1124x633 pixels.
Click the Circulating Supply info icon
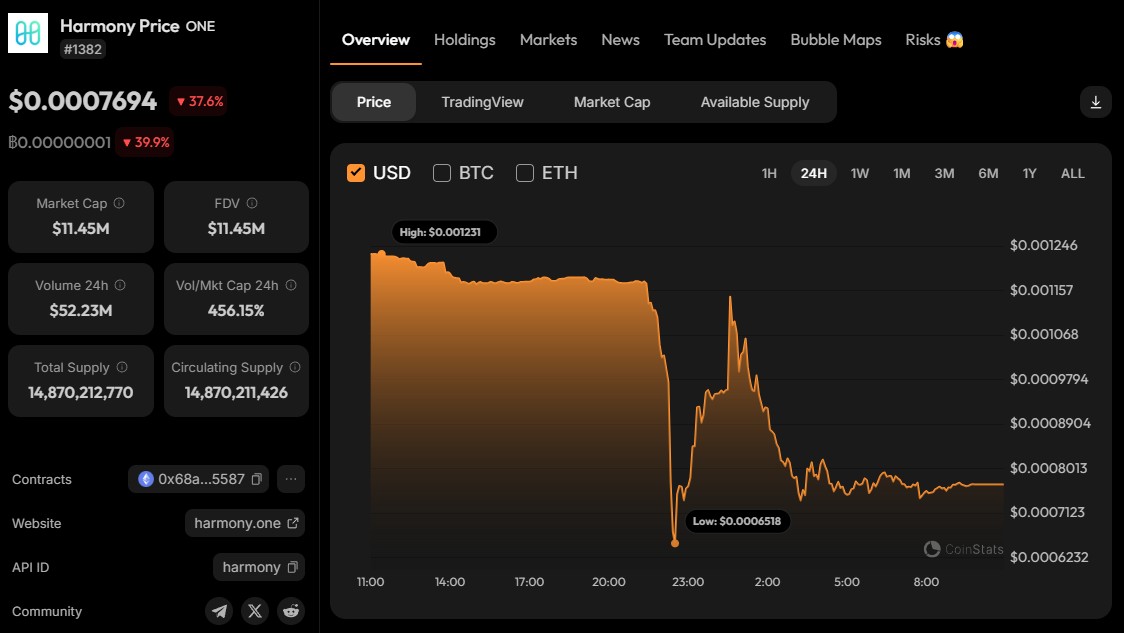(x=295, y=367)
